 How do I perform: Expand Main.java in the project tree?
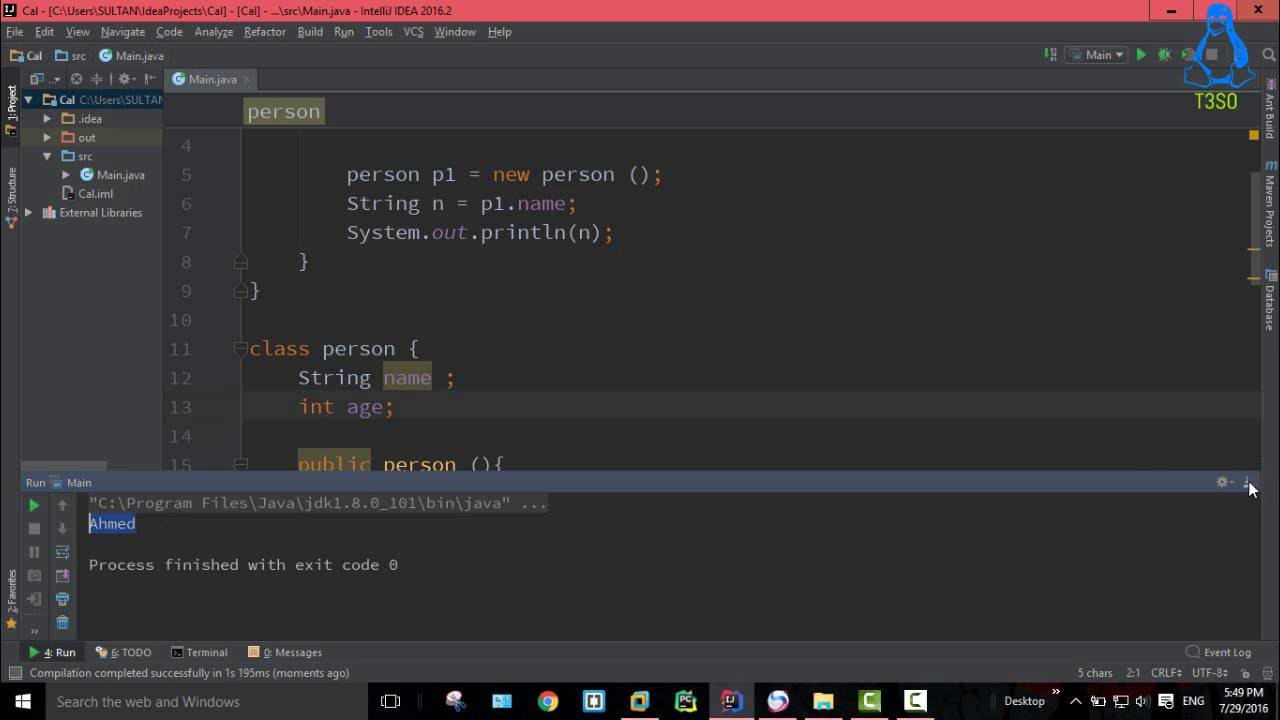pos(66,175)
